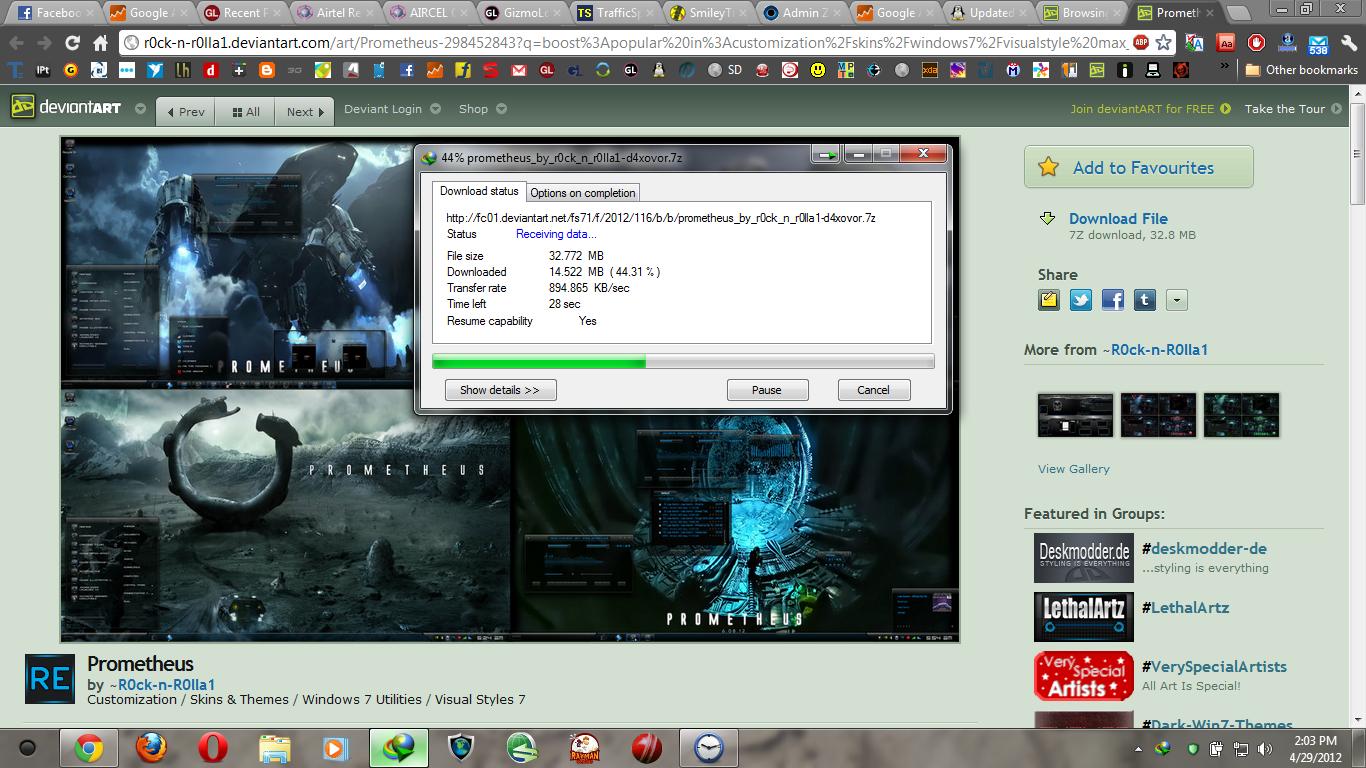Open the Adblock Plus (ABP) extension icon
1366x768 pixels.
(x=1140, y=43)
